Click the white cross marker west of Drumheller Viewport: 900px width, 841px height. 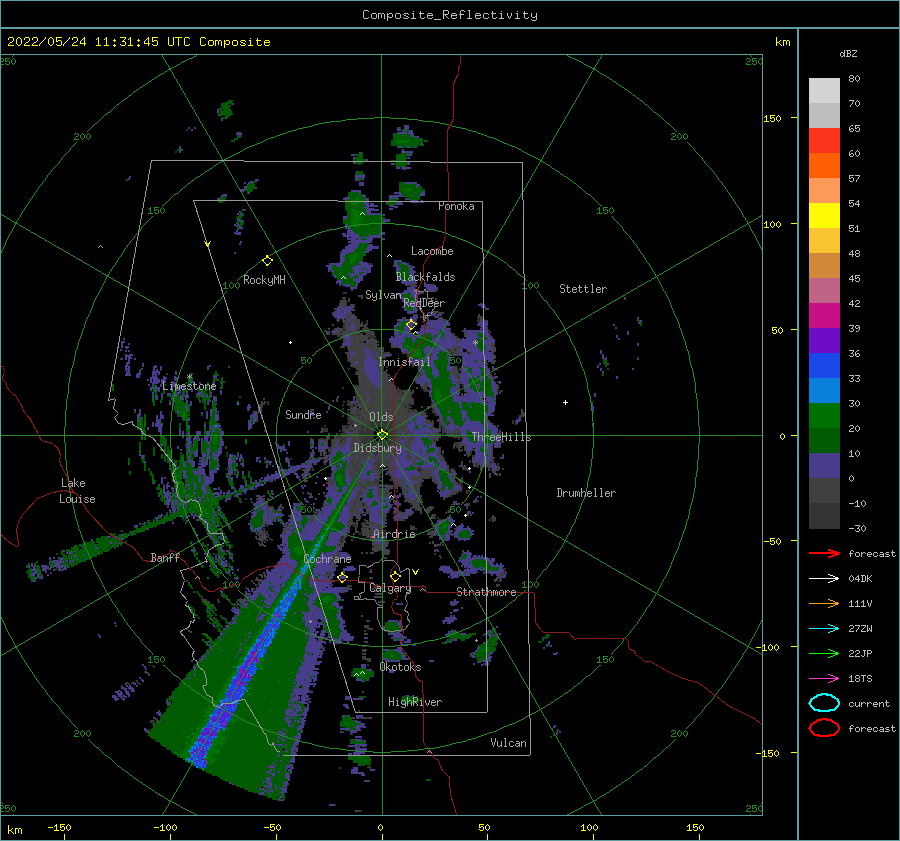[565, 402]
